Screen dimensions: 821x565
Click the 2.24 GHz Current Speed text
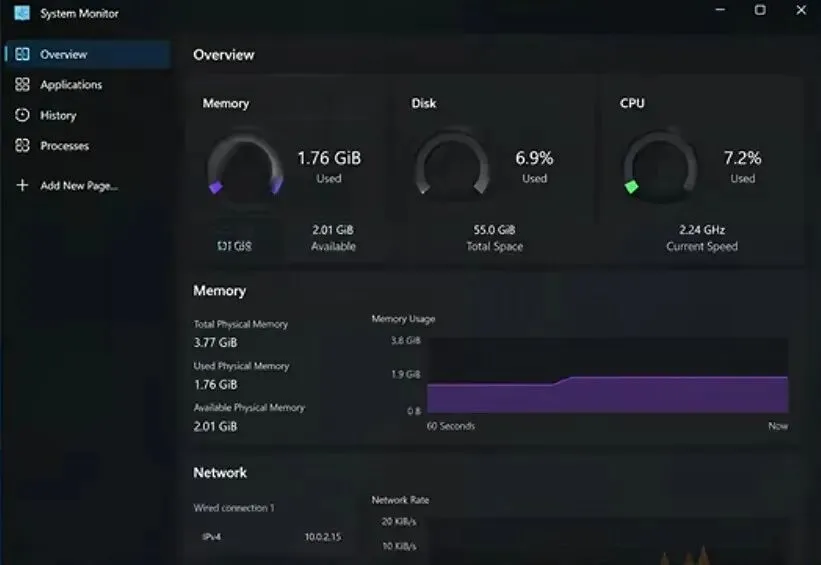click(702, 238)
